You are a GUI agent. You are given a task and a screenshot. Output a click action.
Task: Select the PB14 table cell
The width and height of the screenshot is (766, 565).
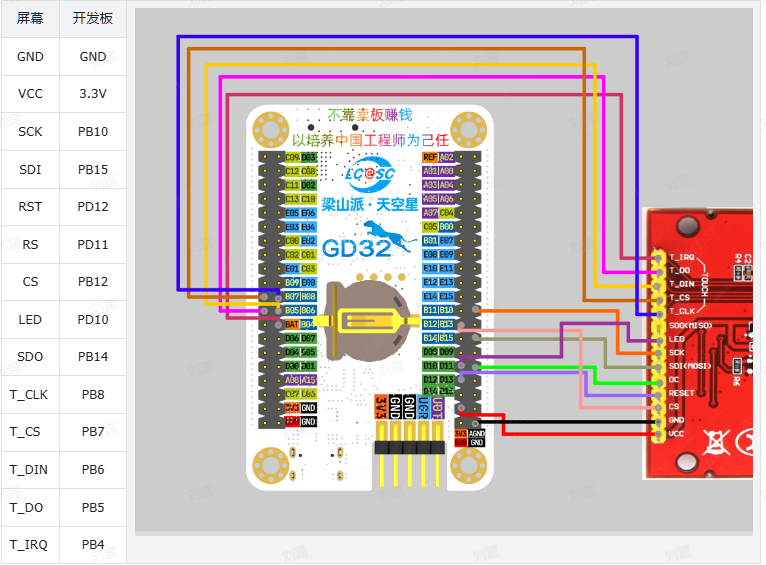(x=93, y=357)
